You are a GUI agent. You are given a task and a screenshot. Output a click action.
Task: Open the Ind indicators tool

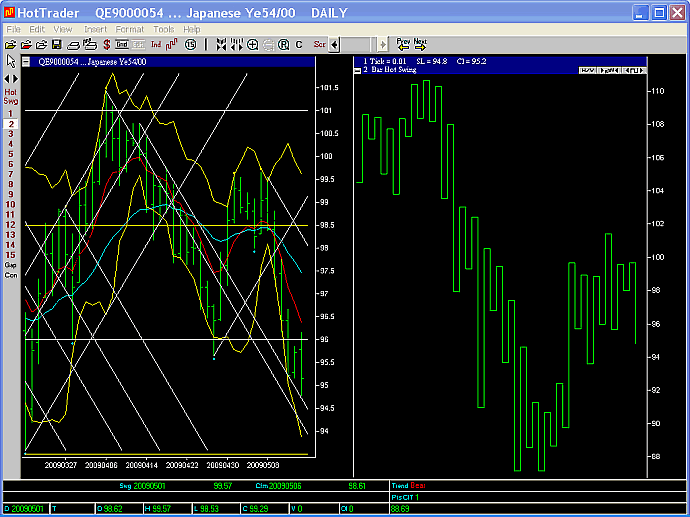(x=156, y=44)
